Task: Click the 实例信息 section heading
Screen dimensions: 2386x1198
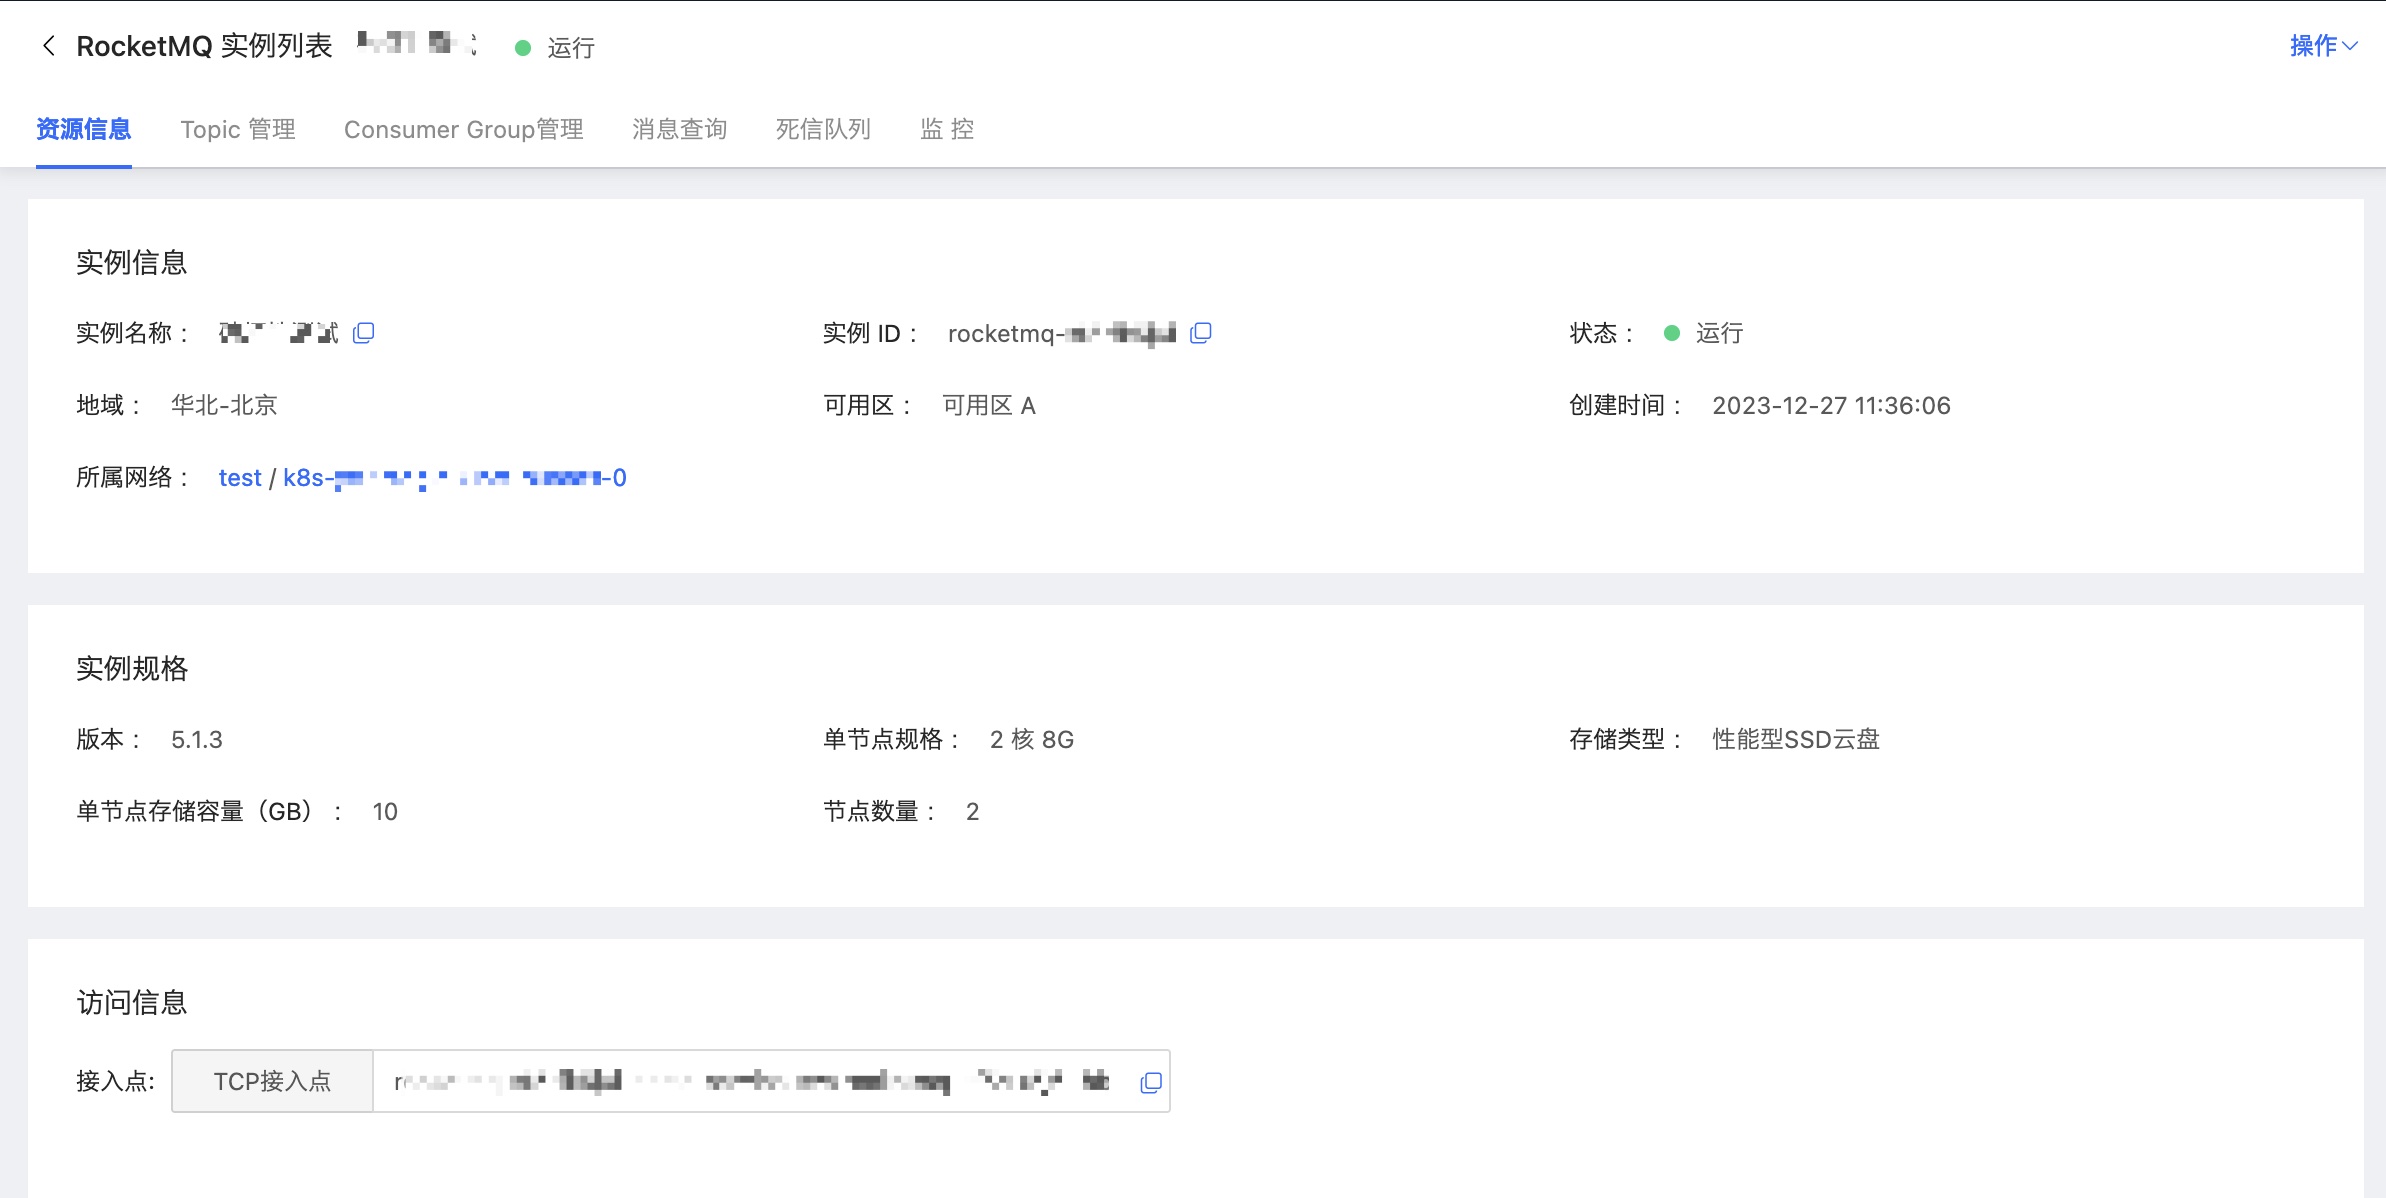Action: click(132, 263)
